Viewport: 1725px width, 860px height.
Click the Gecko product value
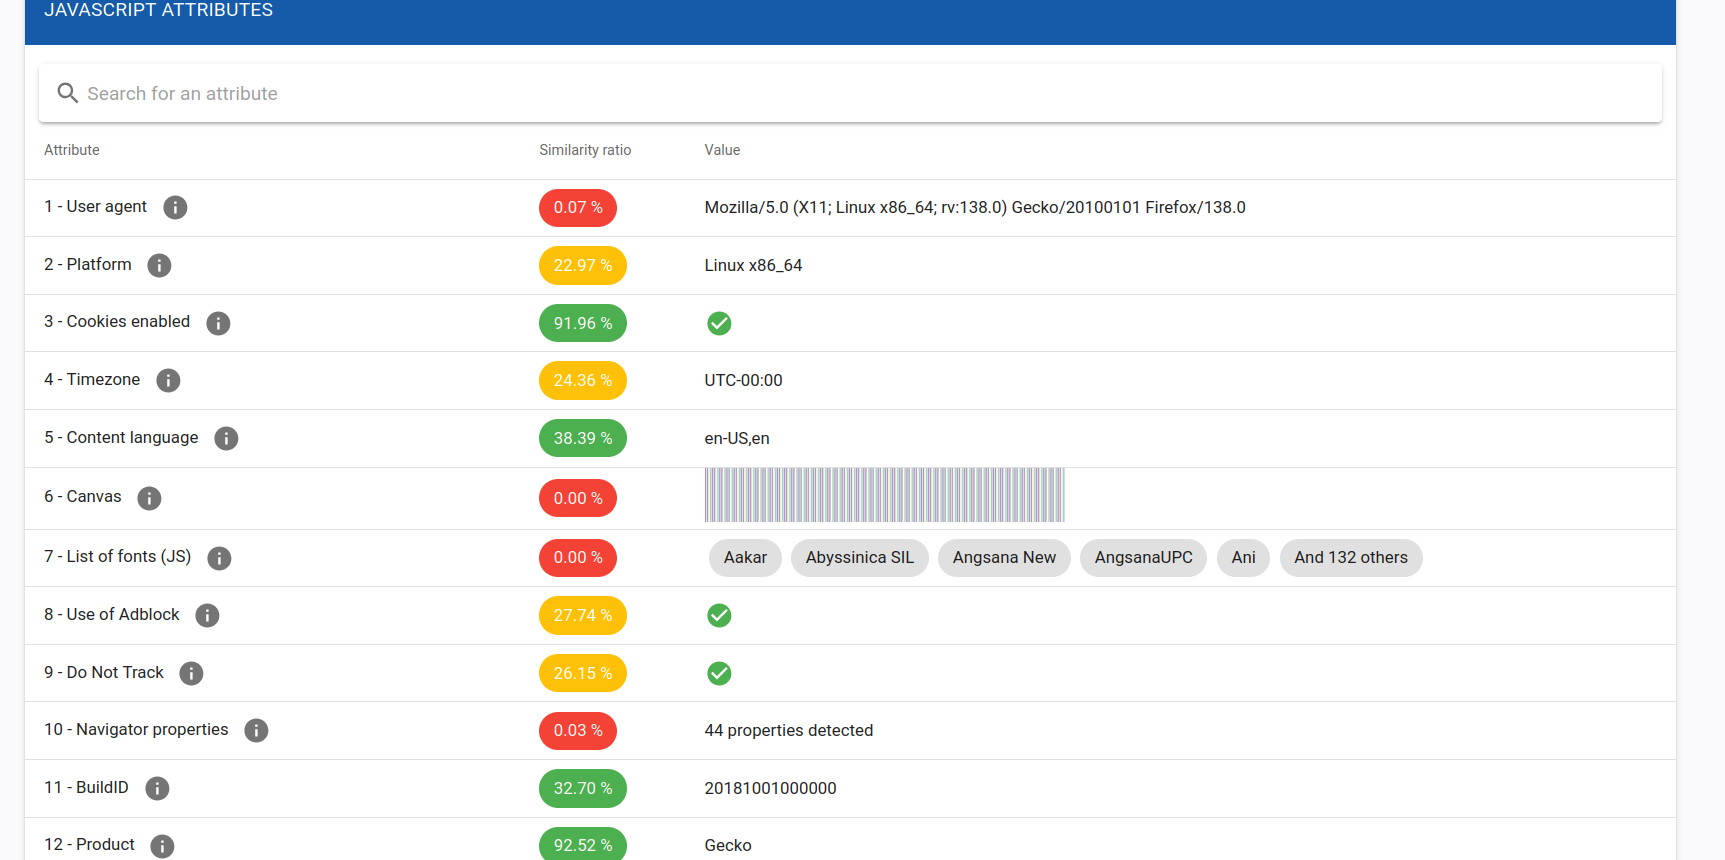[x=728, y=845]
